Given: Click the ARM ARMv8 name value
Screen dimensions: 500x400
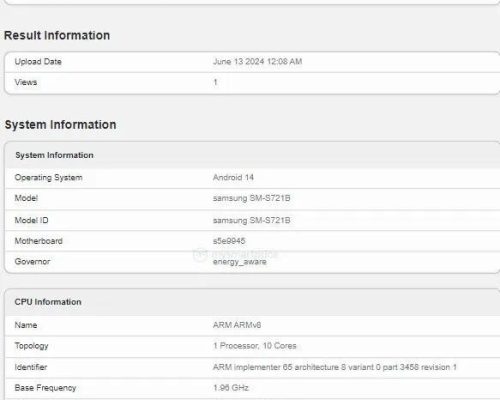Looking at the screenshot, I should coord(237,325).
